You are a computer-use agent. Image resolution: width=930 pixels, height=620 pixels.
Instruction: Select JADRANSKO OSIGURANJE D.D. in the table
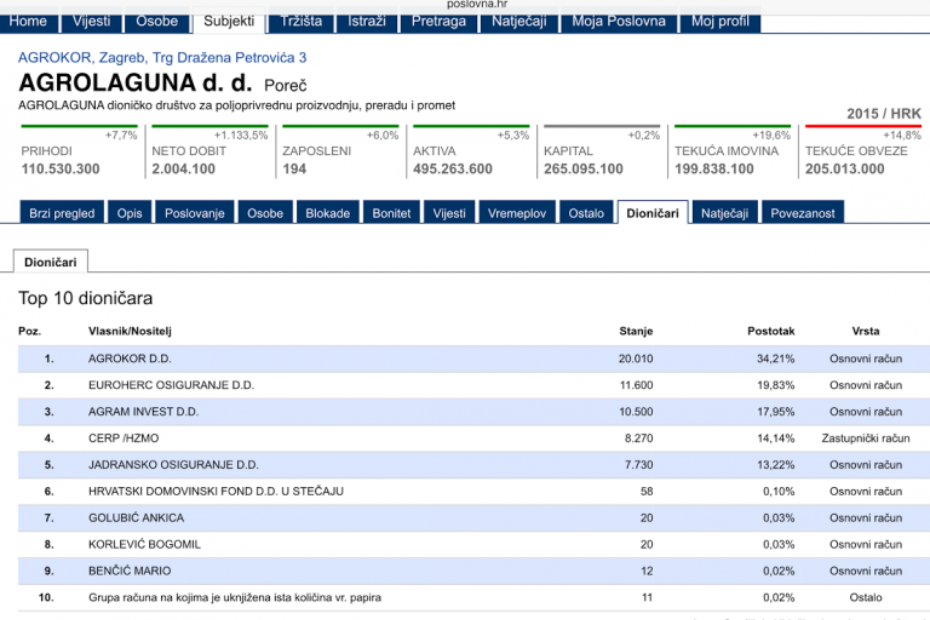point(173,465)
